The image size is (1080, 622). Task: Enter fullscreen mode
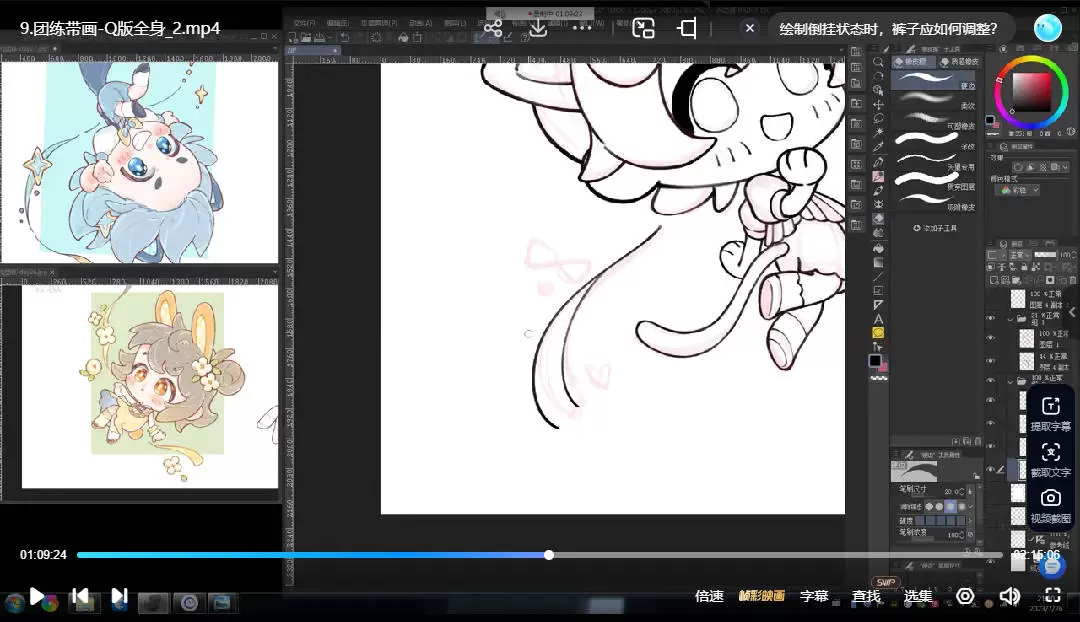tap(1052, 596)
